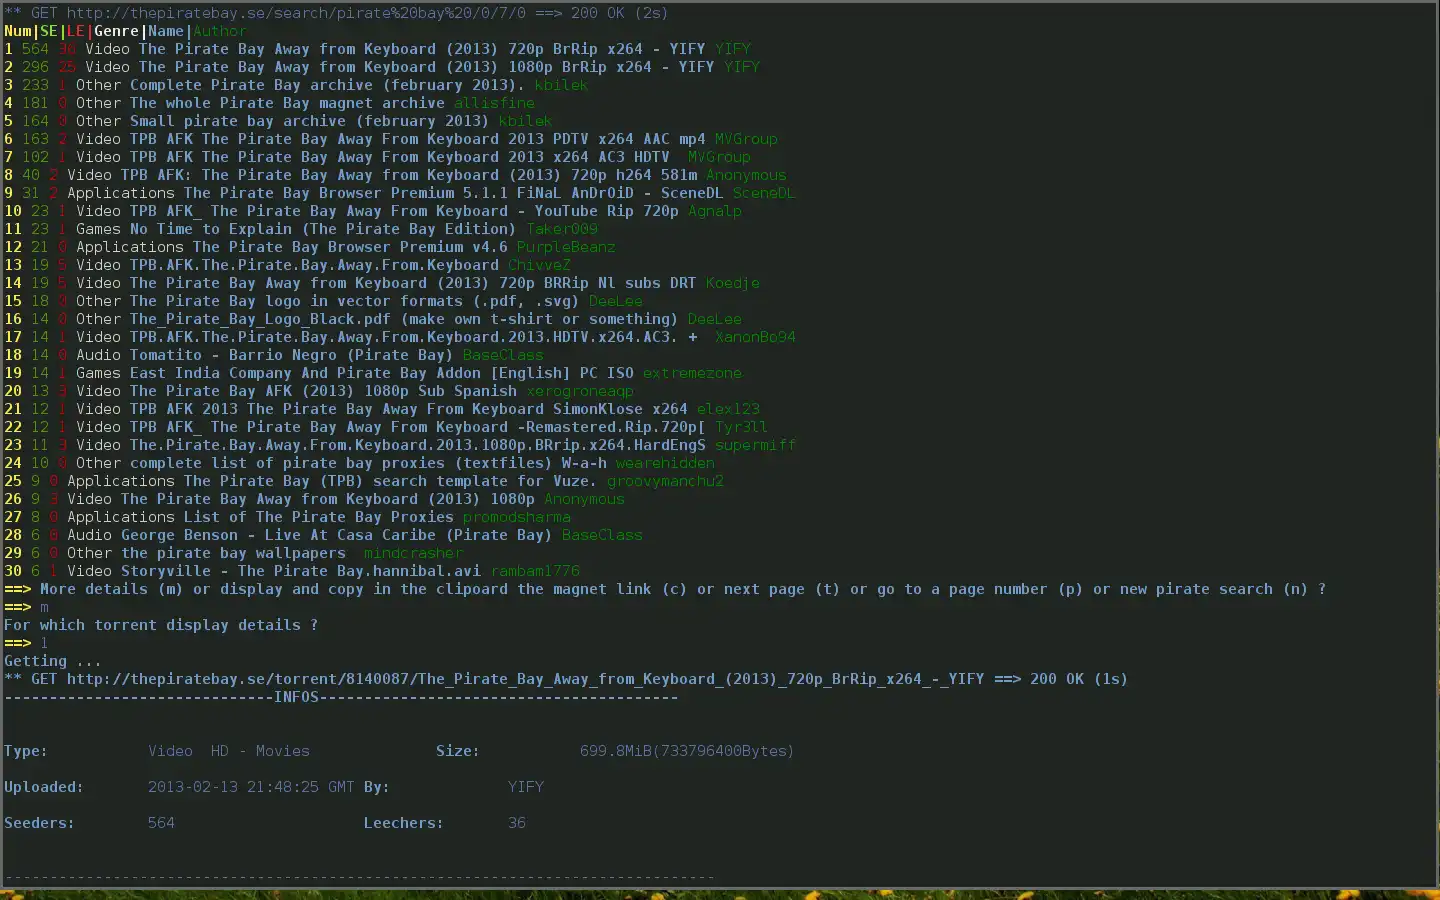Click row 26 by author Anonymous
The height and width of the screenshot is (900, 1440).
click(x=314, y=499)
